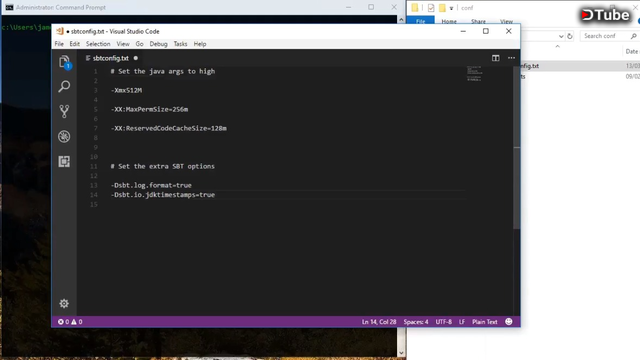The height and width of the screenshot is (360, 640).
Task: Change indentation via Spaces: 4
Action: [x=416, y=322]
